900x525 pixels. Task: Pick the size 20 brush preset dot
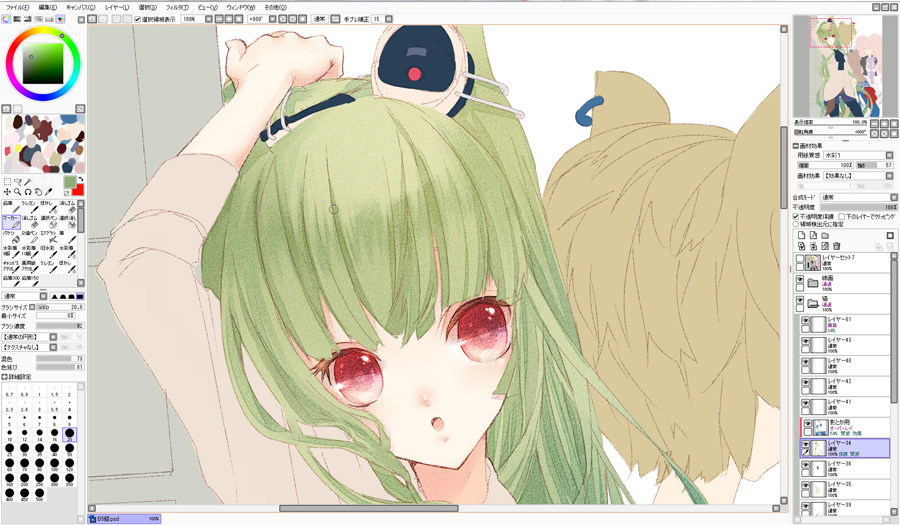click(x=69, y=433)
